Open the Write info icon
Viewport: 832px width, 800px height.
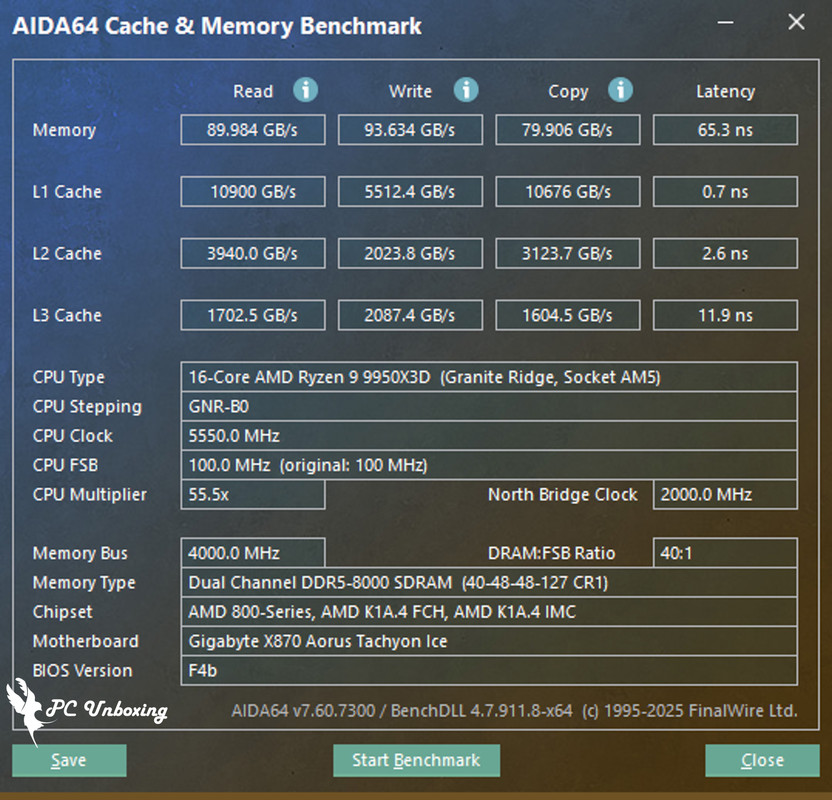pos(466,90)
